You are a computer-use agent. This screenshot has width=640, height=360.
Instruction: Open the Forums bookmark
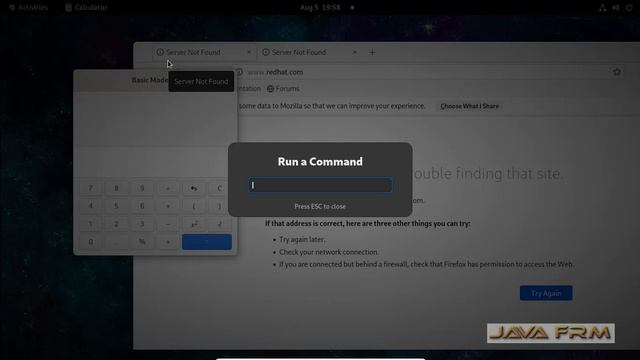coord(283,89)
